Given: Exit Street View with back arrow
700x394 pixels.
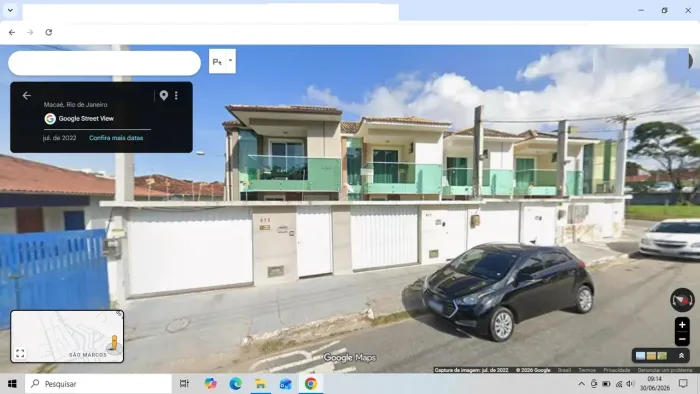Looking at the screenshot, I should tap(27, 95).
